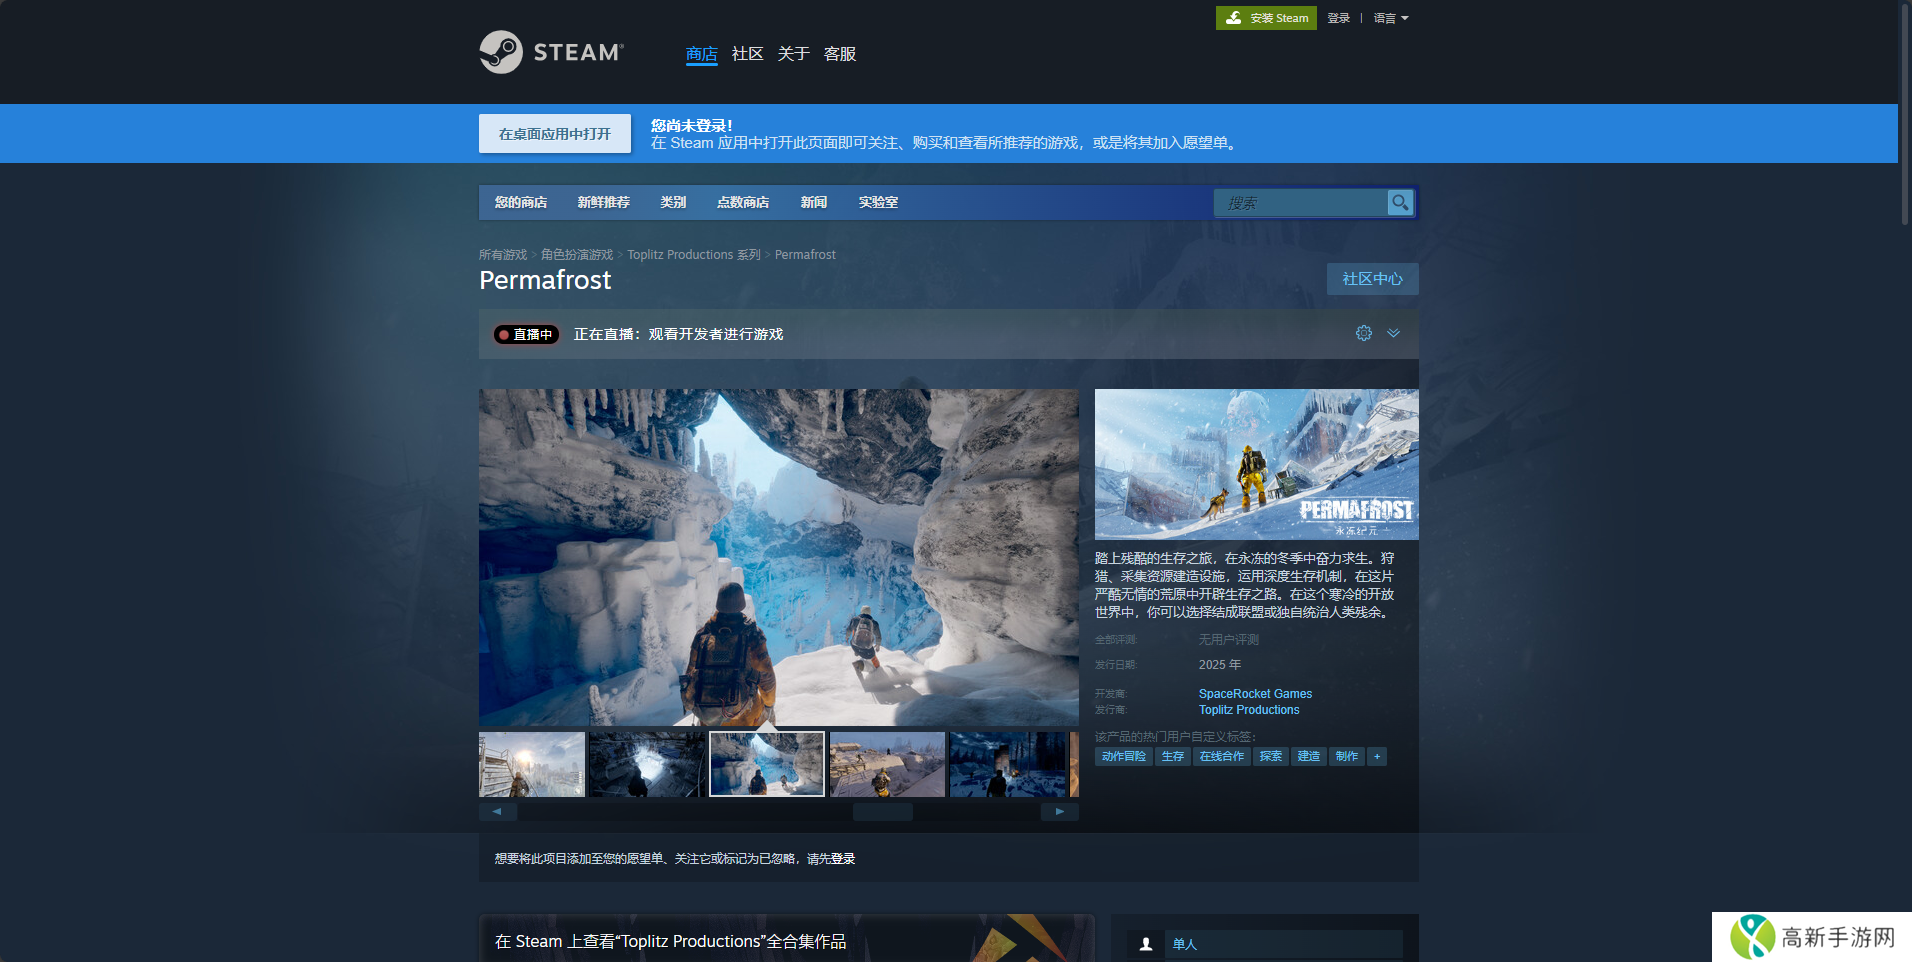Open the 语言 language dropdown
This screenshot has height=962, width=1912.
coord(1390,18)
